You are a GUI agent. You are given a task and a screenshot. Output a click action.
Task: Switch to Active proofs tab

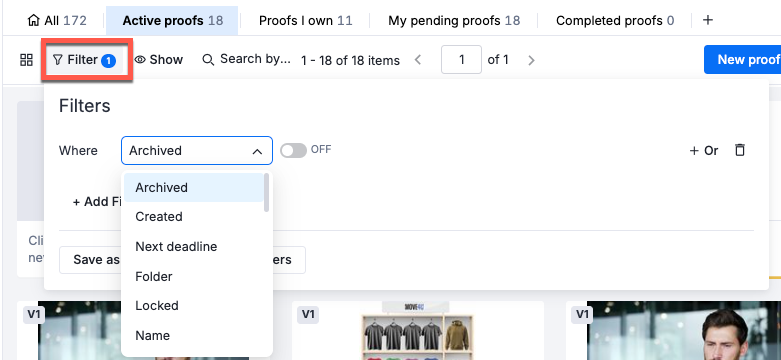[172, 20]
